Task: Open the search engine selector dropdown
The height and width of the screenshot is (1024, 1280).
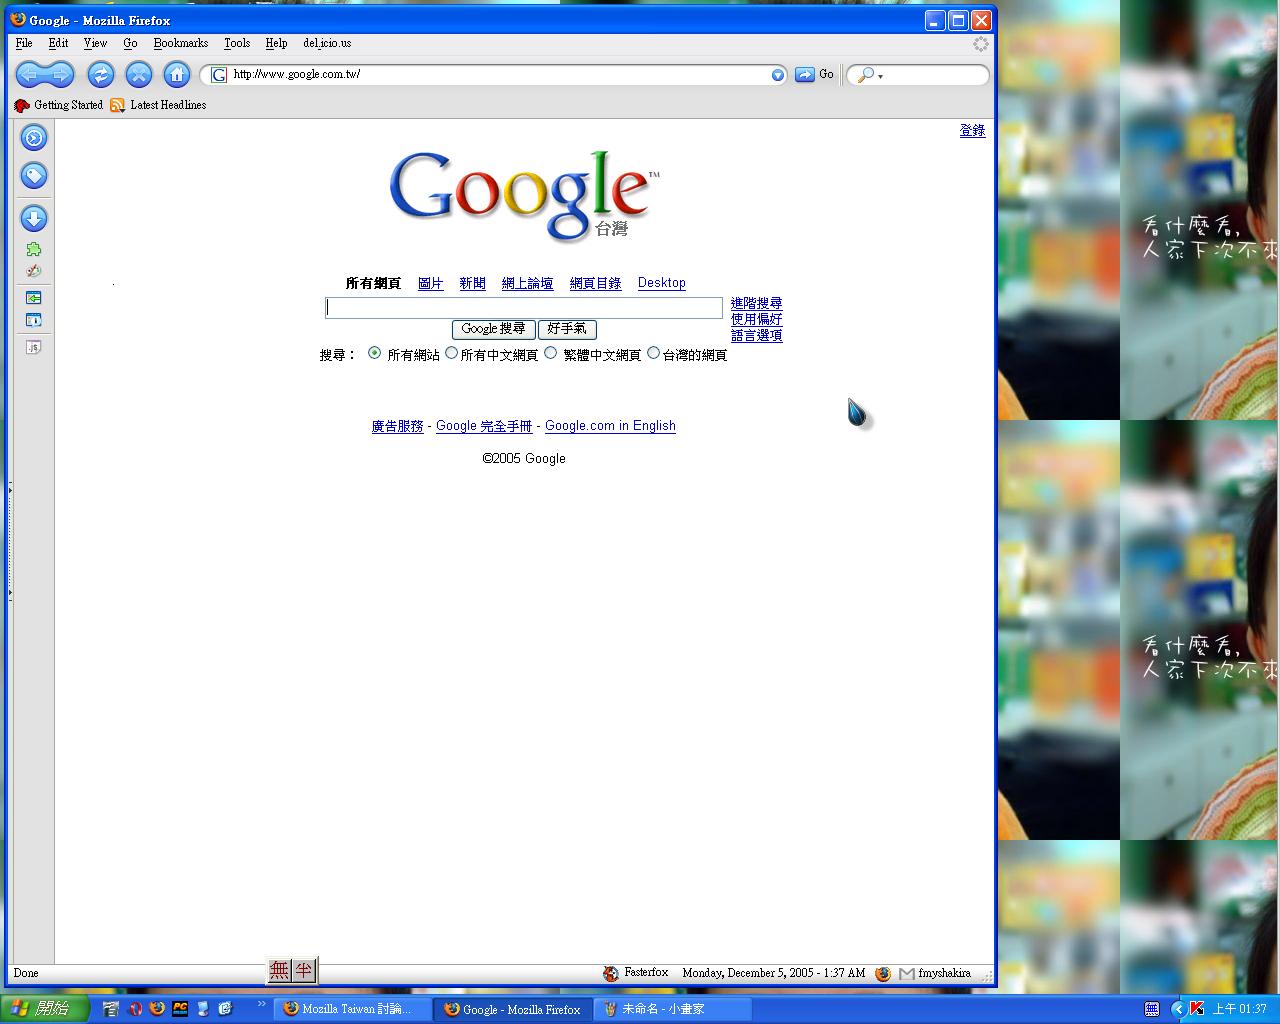Action: (x=869, y=75)
